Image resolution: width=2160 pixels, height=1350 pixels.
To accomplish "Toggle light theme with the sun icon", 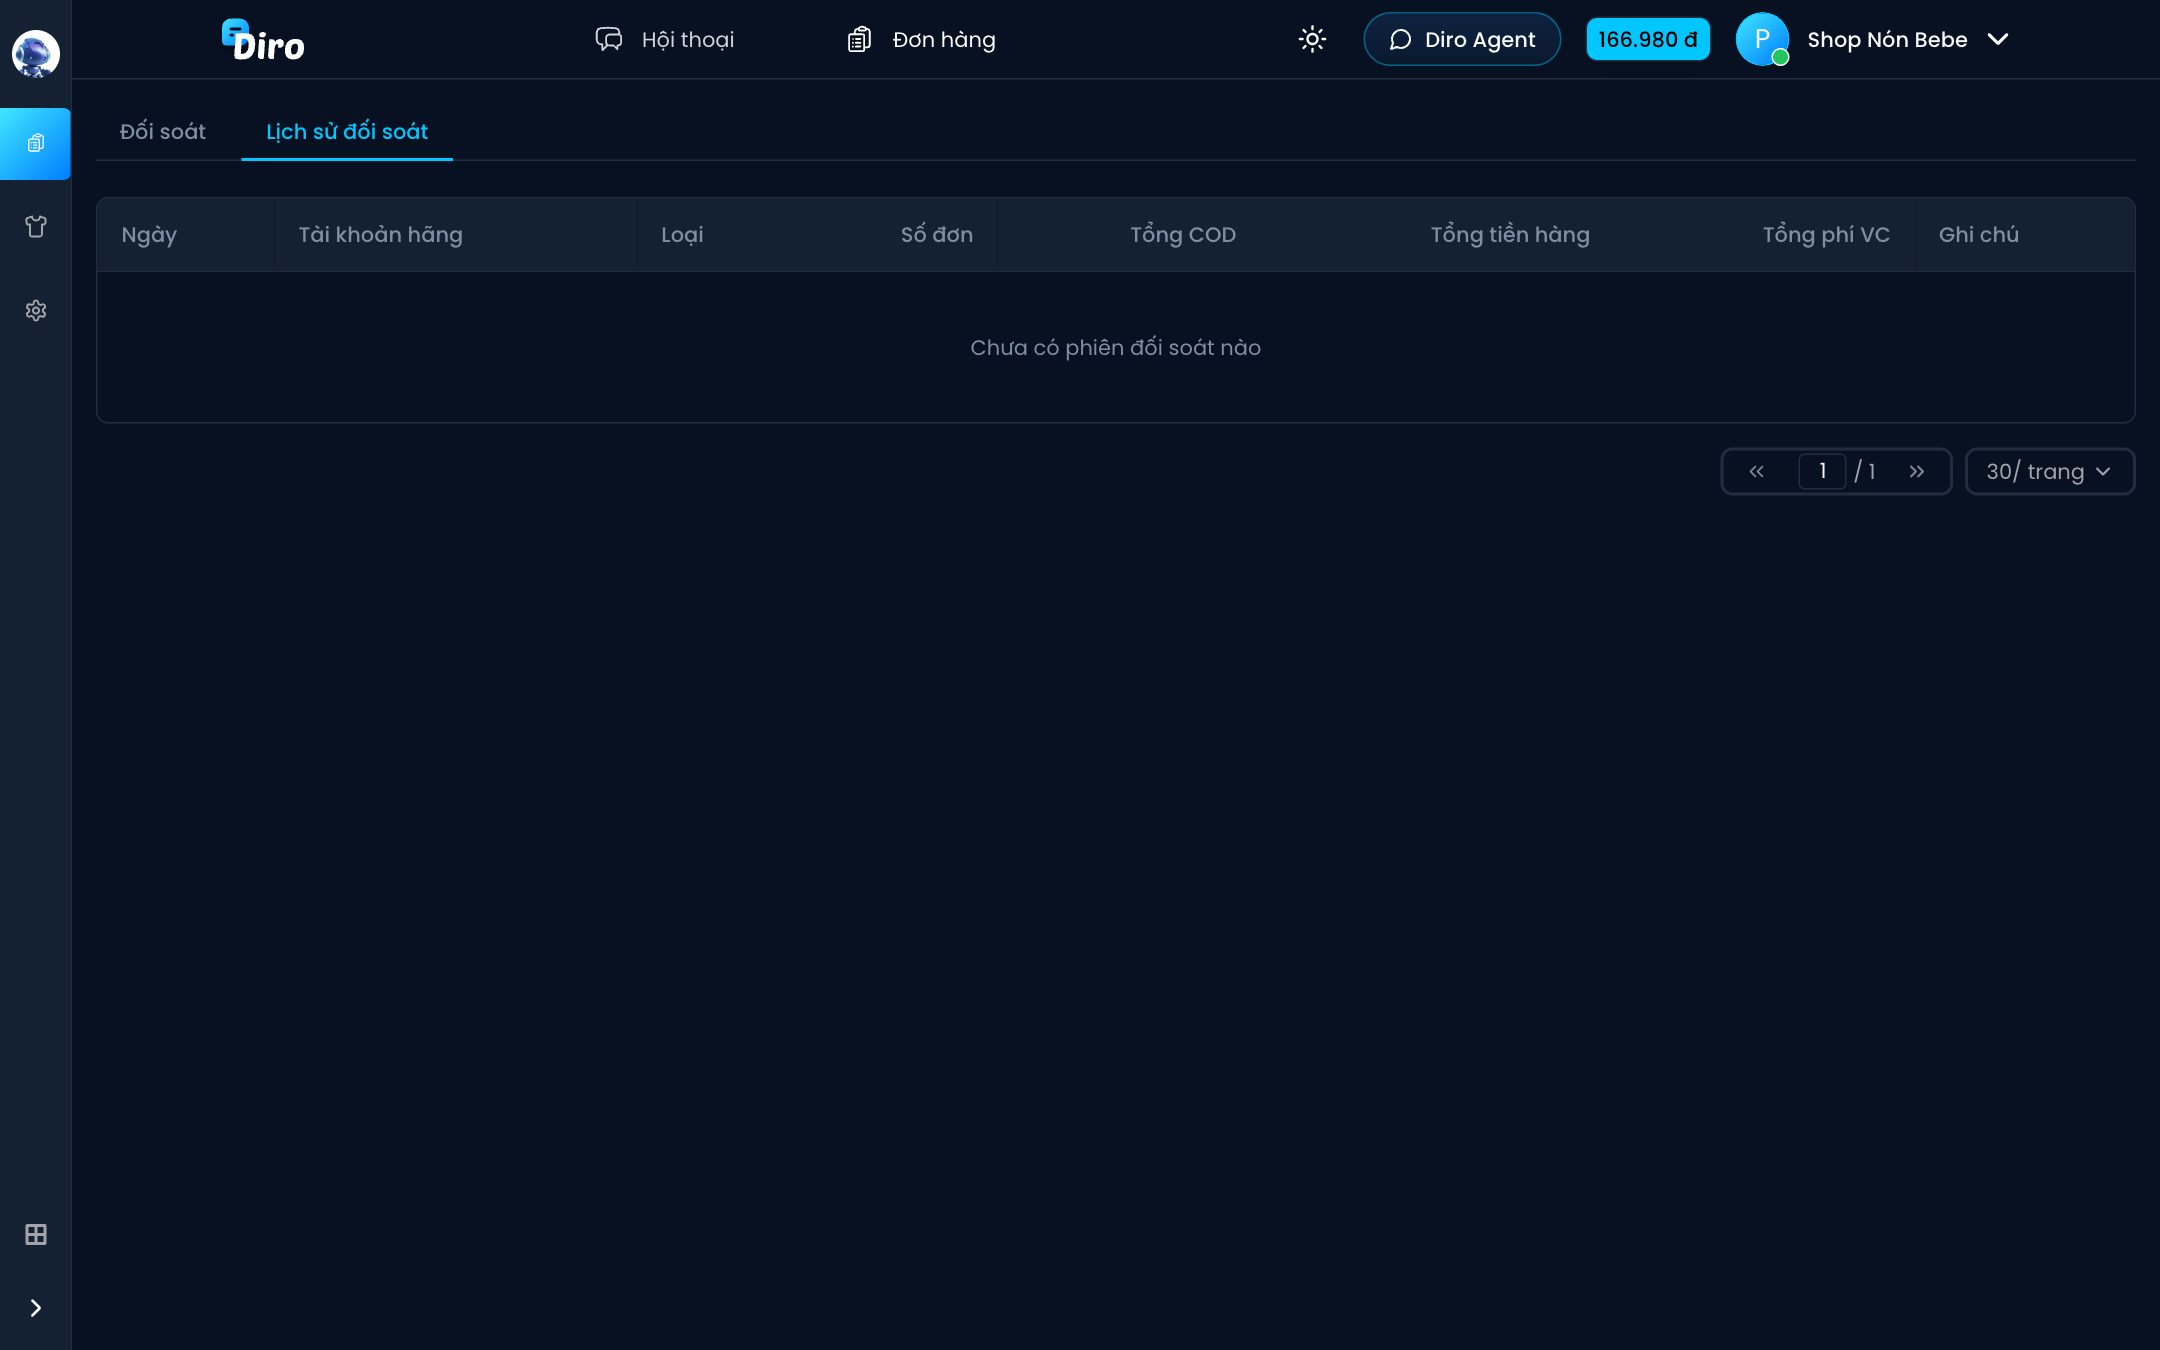I will tap(1312, 39).
